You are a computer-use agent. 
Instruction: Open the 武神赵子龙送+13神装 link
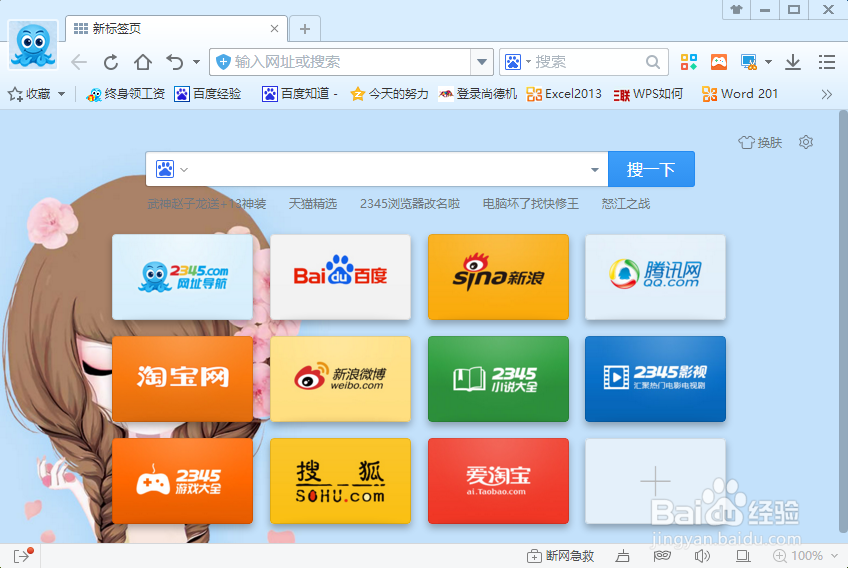coord(207,204)
